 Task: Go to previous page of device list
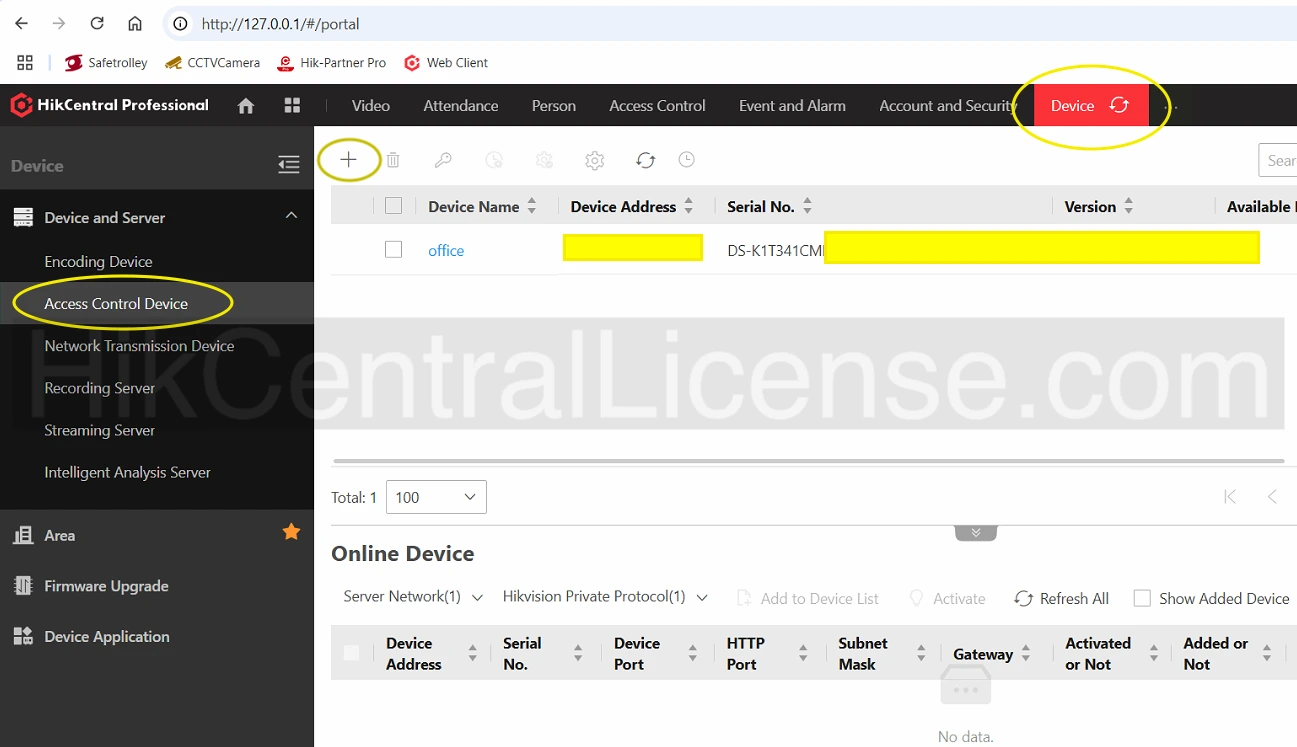(x=1272, y=497)
